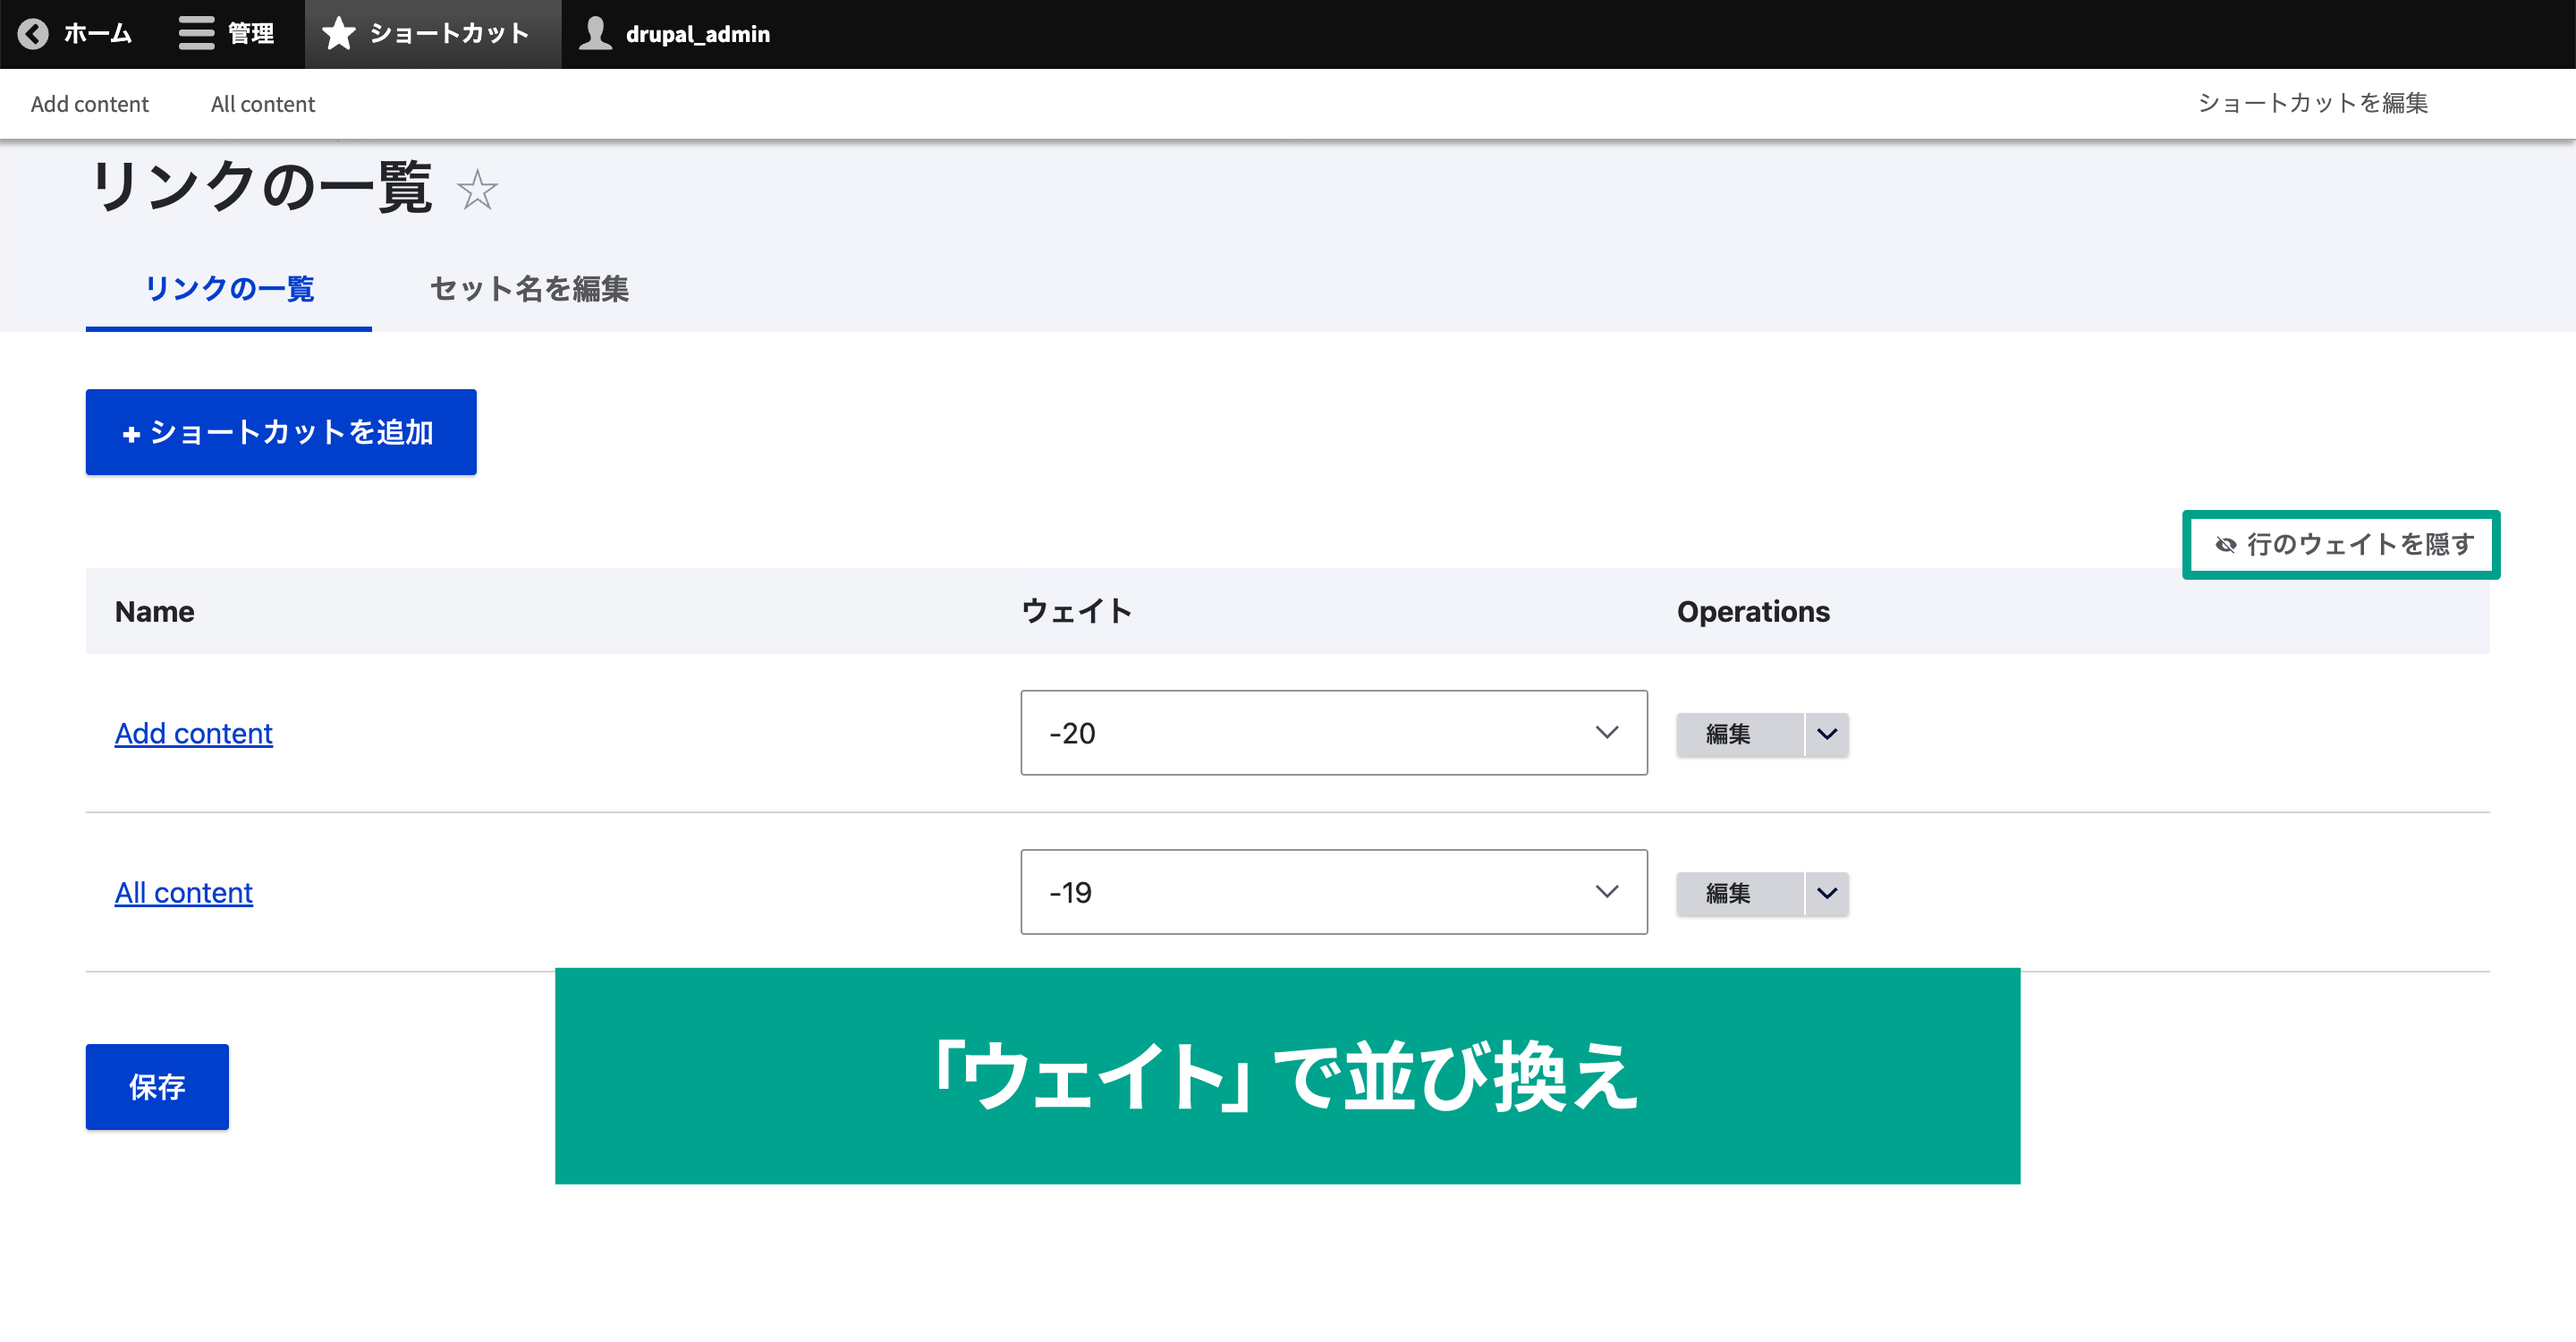The width and height of the screenshot is (2576, 1342).
Task: Click the Name column header
Action: [155, 611]
